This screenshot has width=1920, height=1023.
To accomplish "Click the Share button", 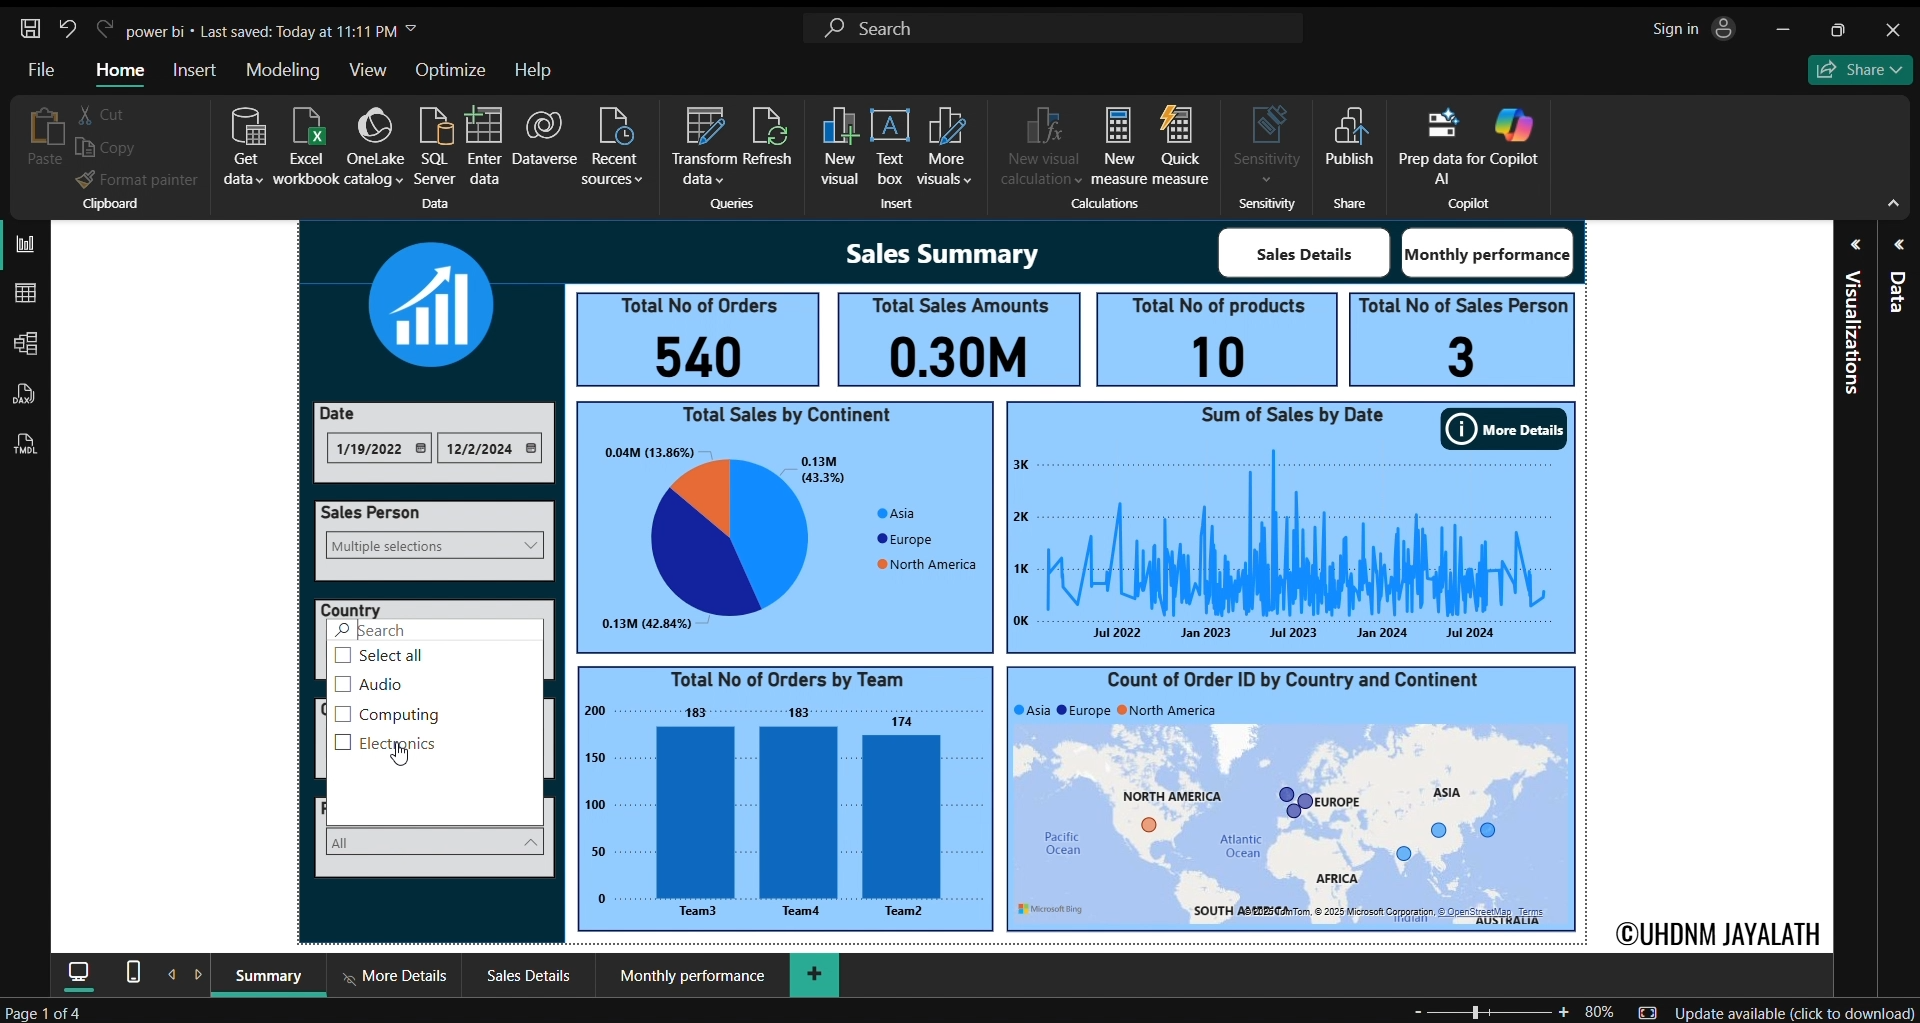I will click(1862, 71).
